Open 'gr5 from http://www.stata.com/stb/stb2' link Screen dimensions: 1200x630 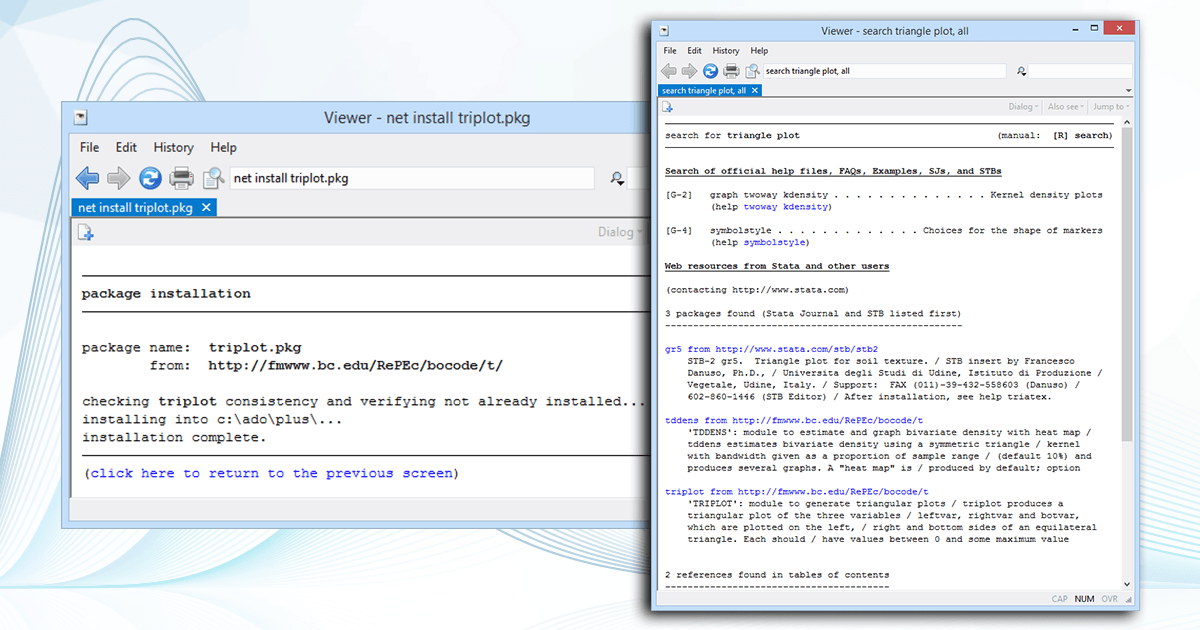(x=771, y=349)
